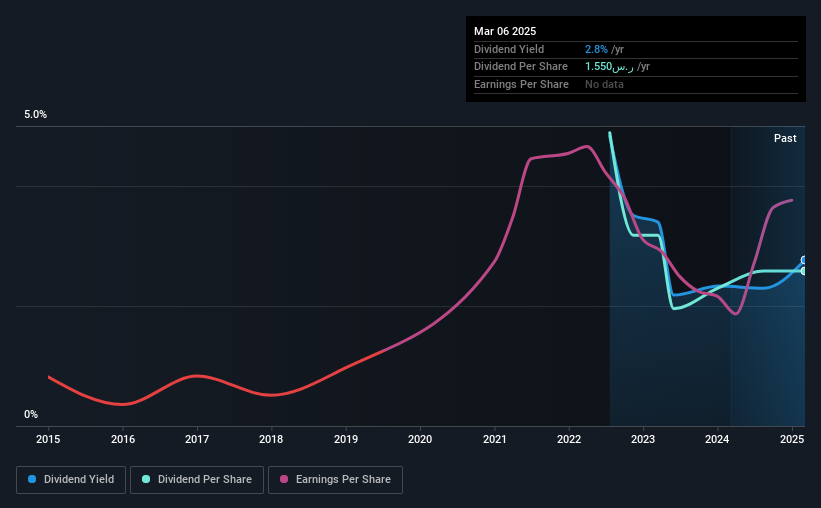The height and width of the screenshot is (508, 821).
Task: Click the 2025 x-axis label
Action: click(792, 439)
